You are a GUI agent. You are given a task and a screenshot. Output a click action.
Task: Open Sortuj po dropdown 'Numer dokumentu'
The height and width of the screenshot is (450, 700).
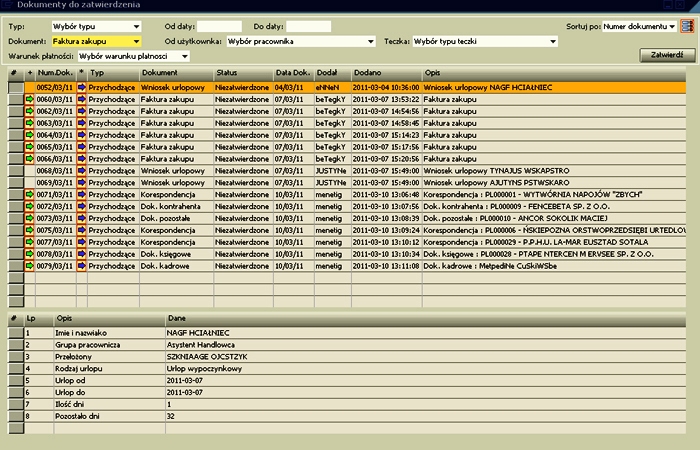coord(640,26)
